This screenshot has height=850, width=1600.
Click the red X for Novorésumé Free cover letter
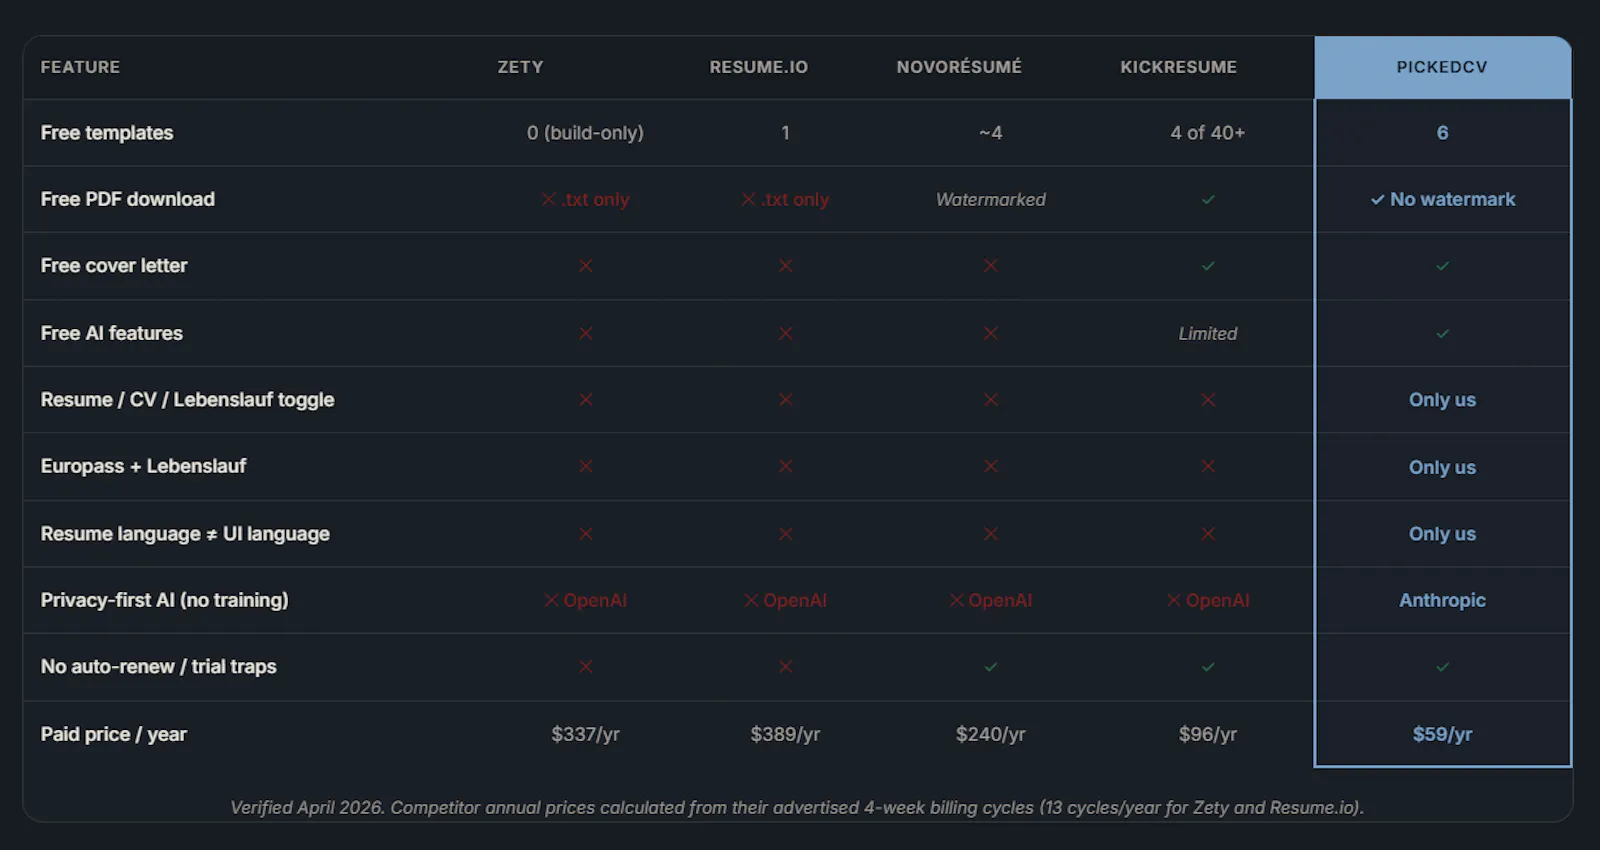pyautogui.click(x=991, y=266)
